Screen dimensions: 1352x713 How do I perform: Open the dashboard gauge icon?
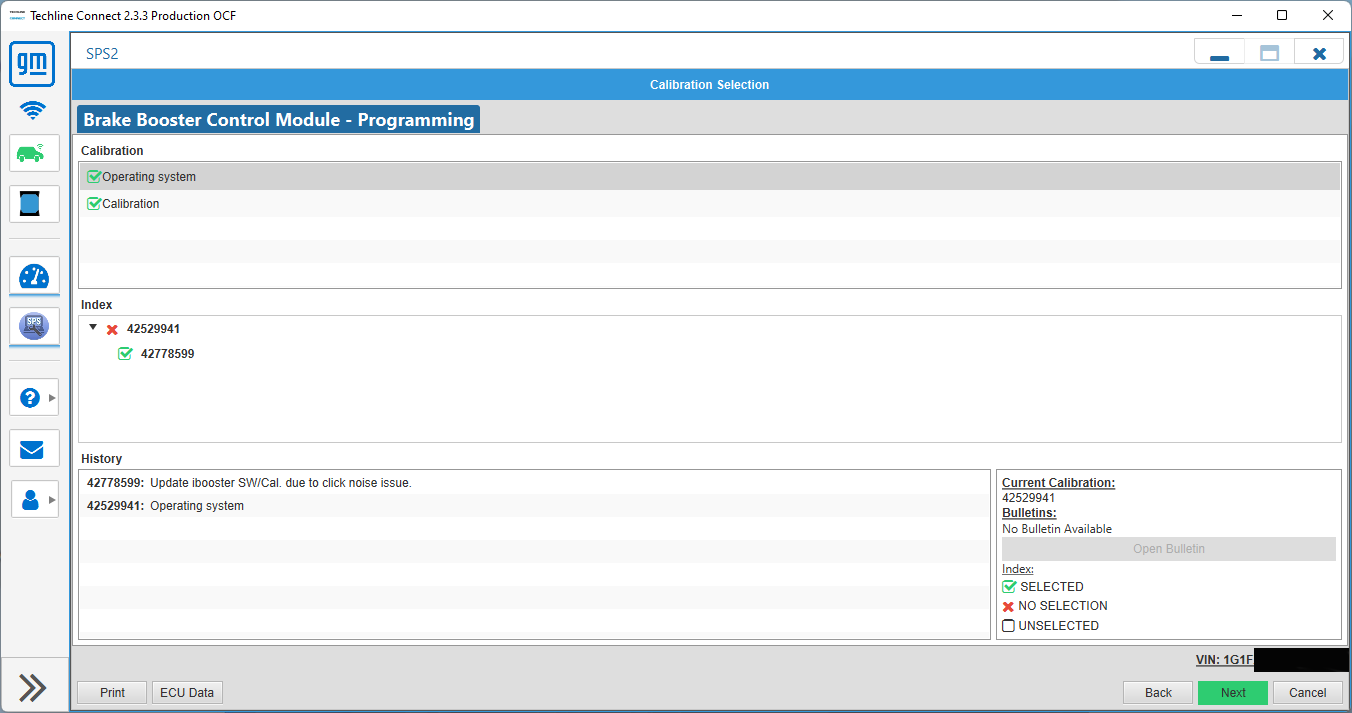pos(33,276)
